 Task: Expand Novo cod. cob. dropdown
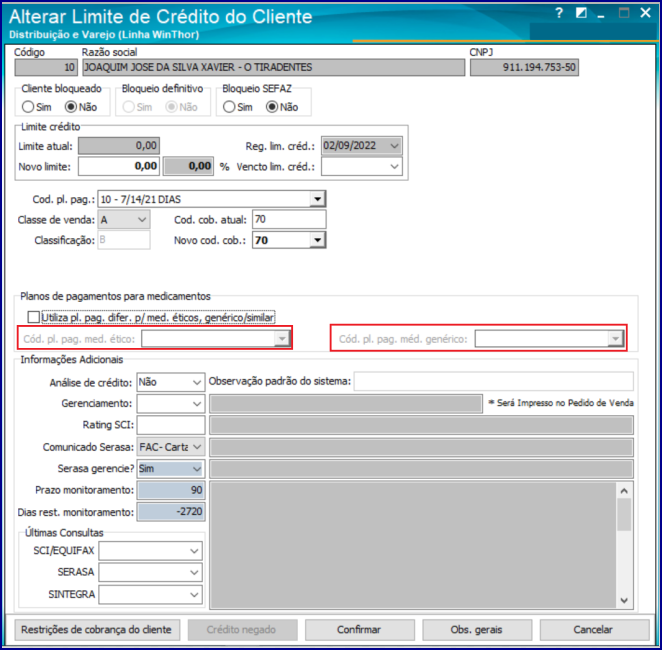pos(317,240)
